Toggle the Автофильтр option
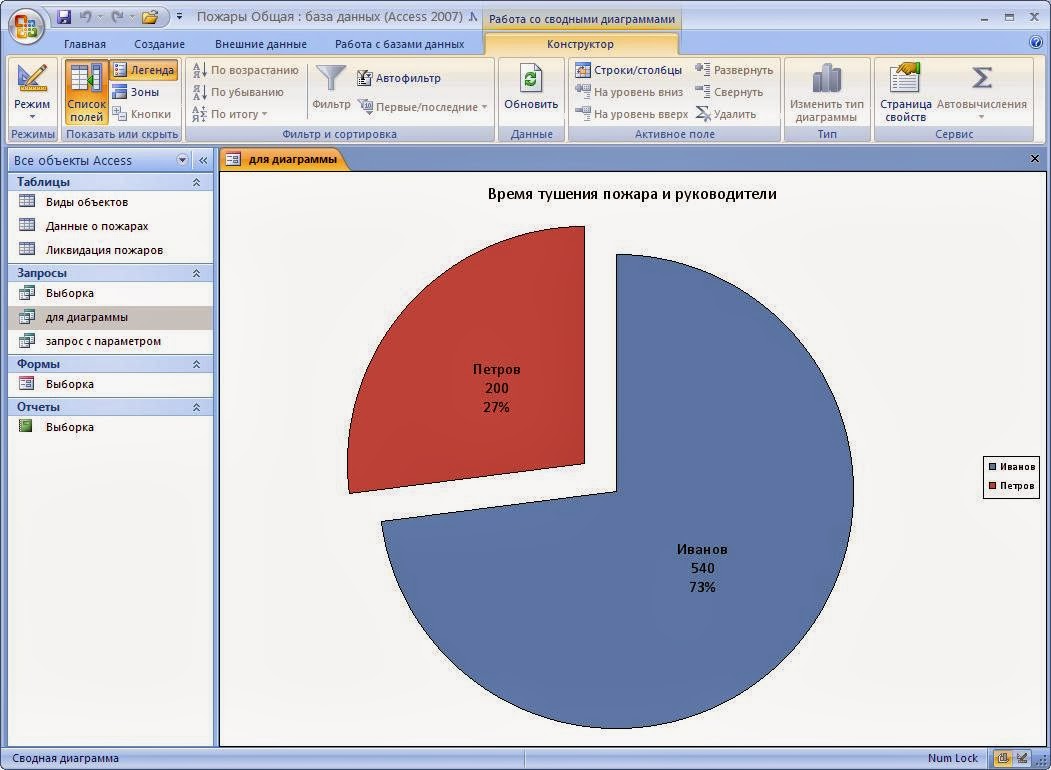1051x770 pixels. (399, 78)
